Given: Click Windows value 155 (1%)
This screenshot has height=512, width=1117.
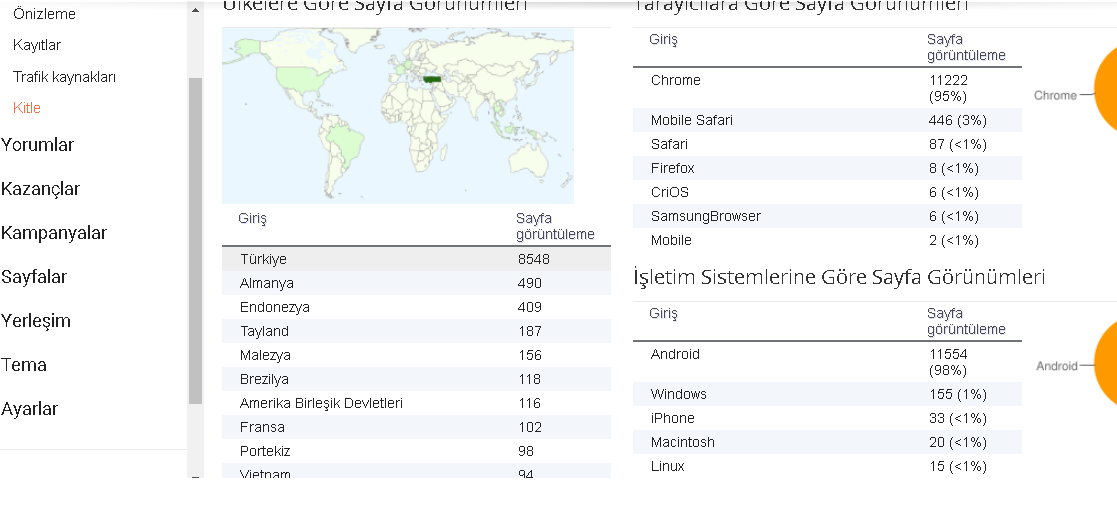Looking at the screenshot, I should point(957,394).
